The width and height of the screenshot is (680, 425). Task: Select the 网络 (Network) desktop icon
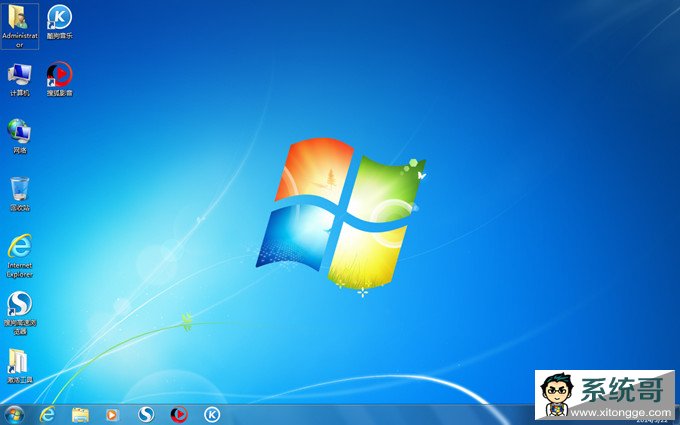click(20, 137)
